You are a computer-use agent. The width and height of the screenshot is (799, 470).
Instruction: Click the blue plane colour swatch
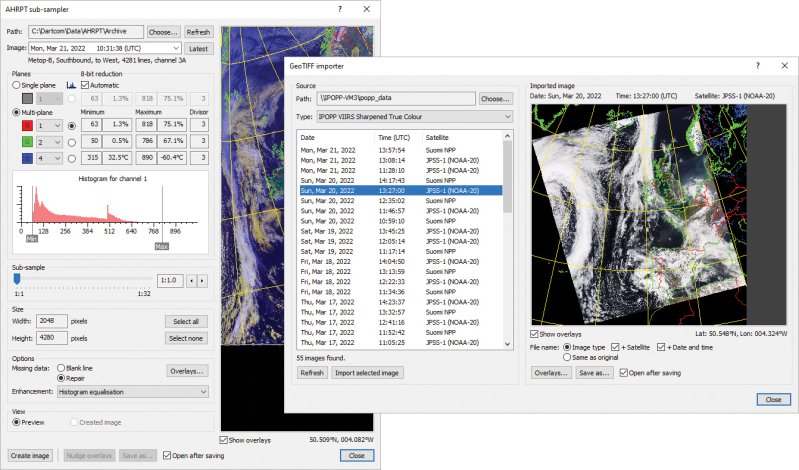[28, 159]
